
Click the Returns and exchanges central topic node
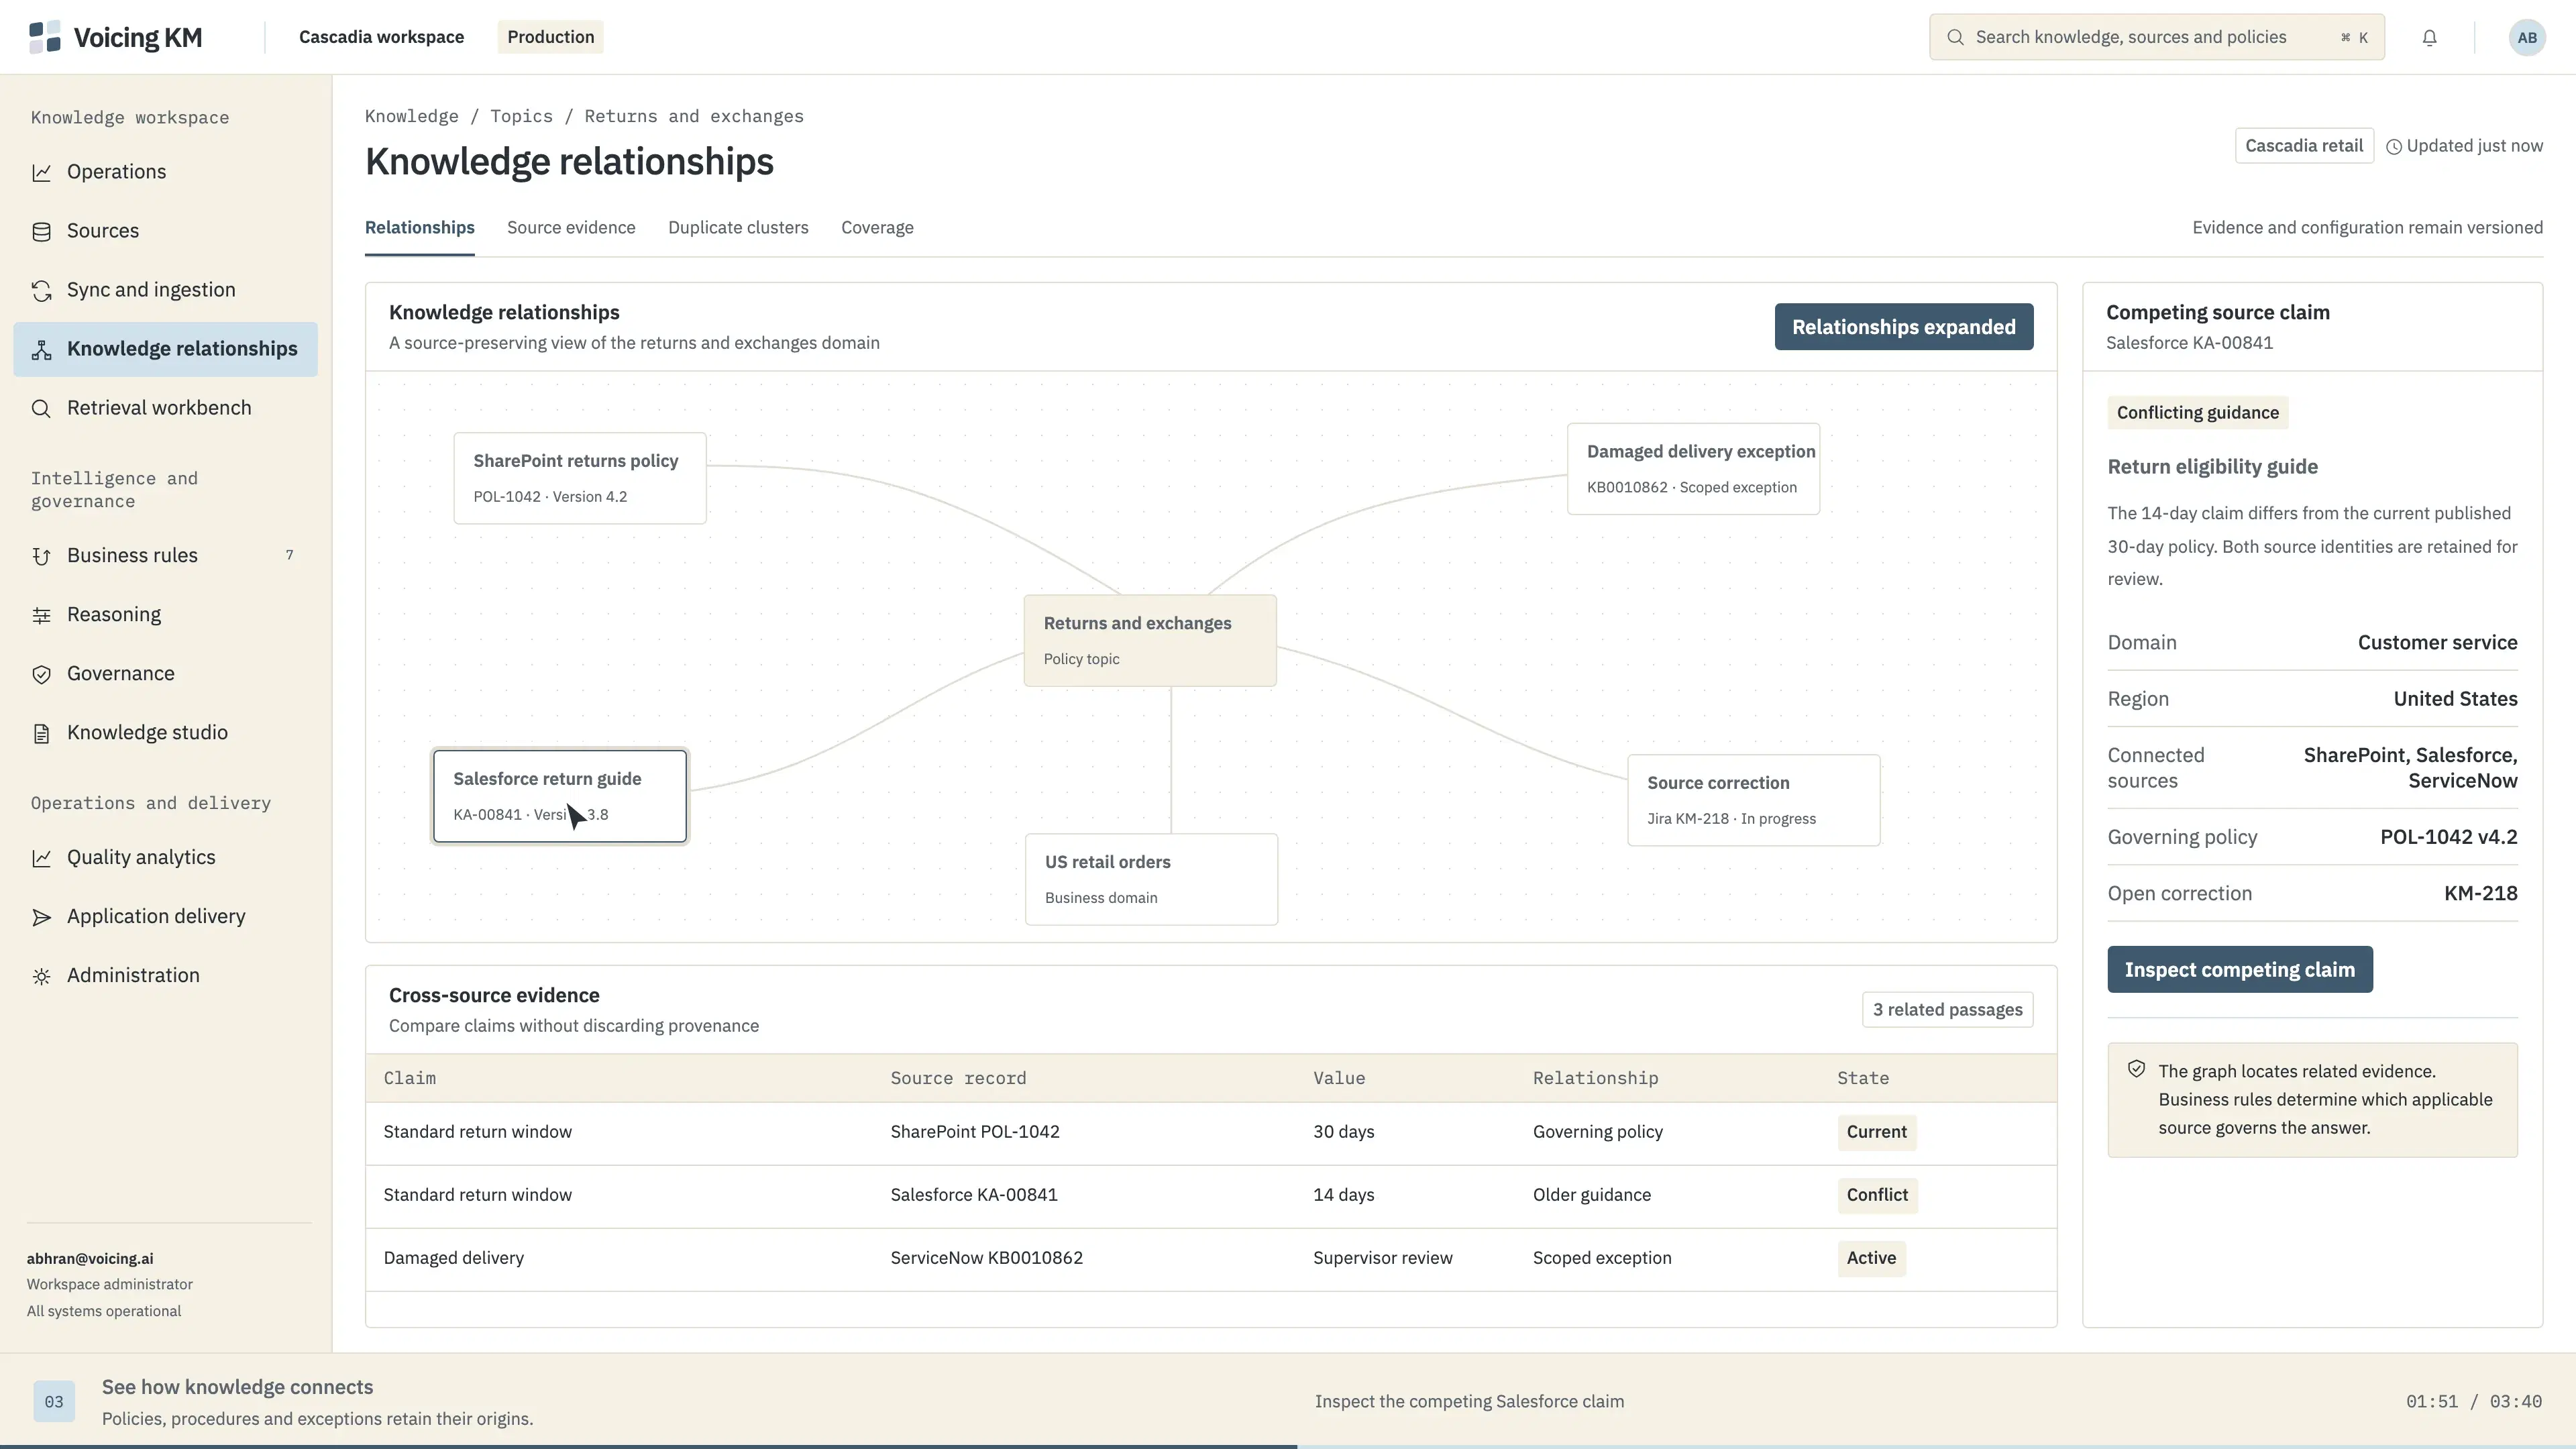[1150, 640]
